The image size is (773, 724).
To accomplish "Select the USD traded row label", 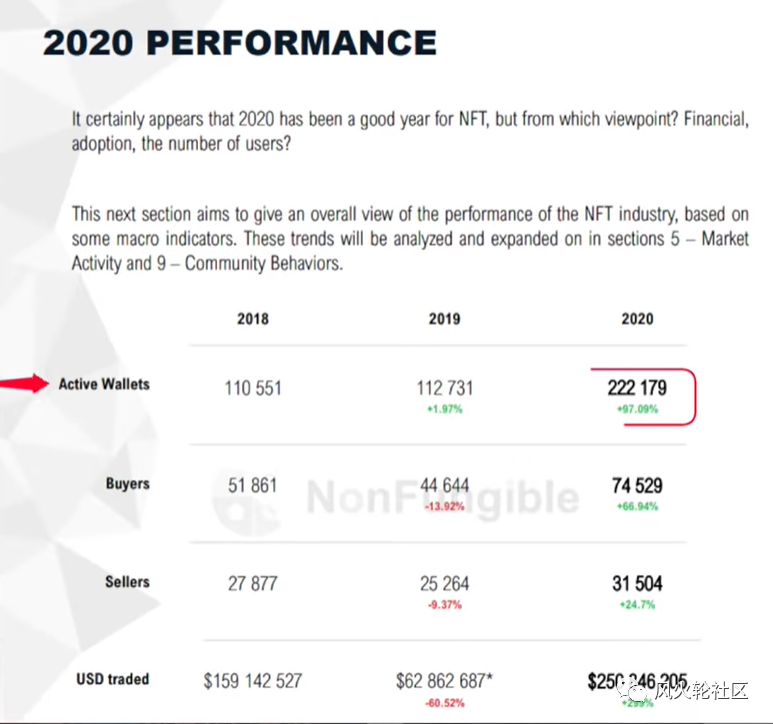I will (x=113, y=679).
